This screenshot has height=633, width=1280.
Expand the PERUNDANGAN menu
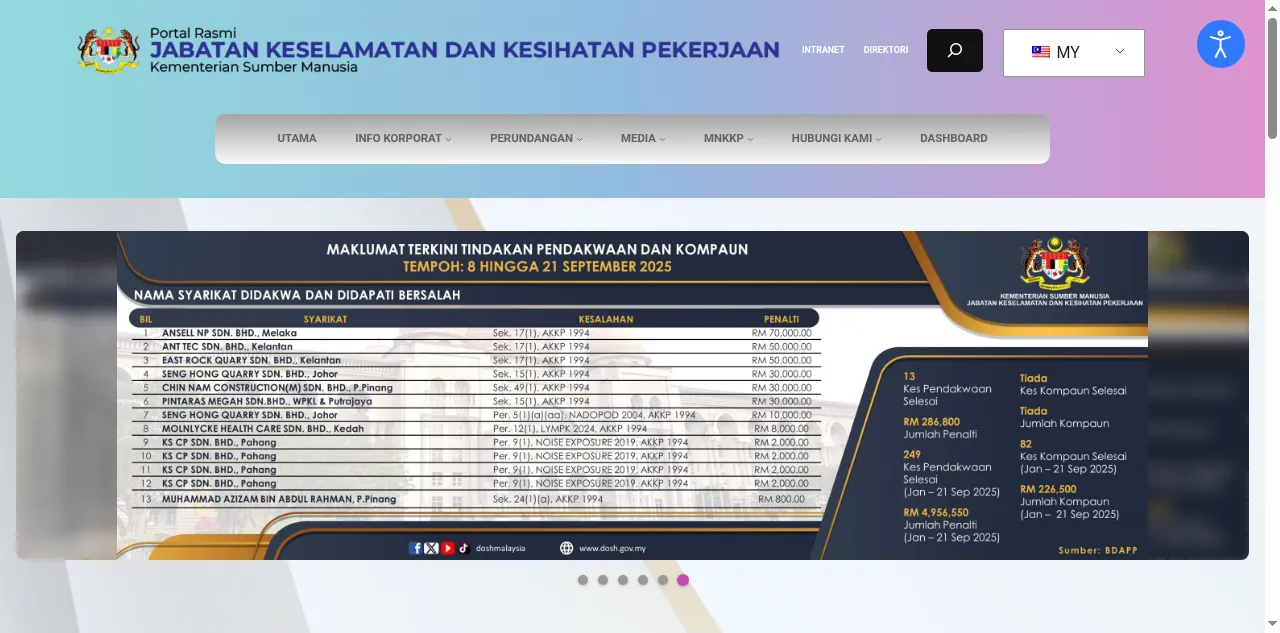[536, 139]
